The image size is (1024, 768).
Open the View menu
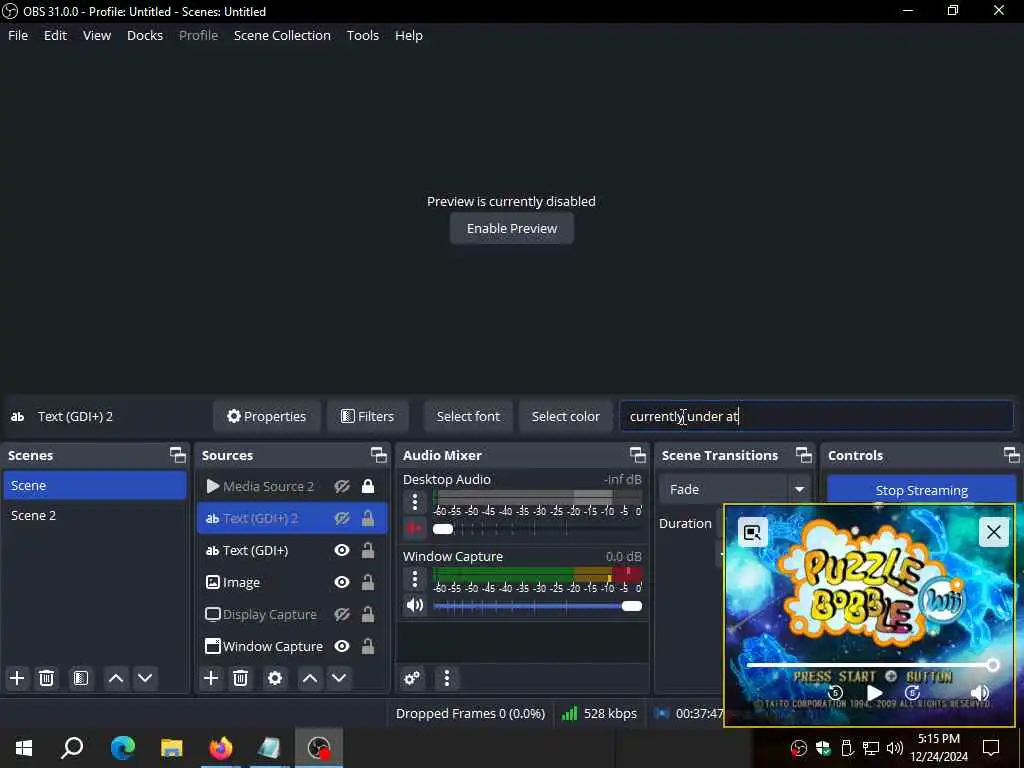pyautogui.click(x=97, y=35)
